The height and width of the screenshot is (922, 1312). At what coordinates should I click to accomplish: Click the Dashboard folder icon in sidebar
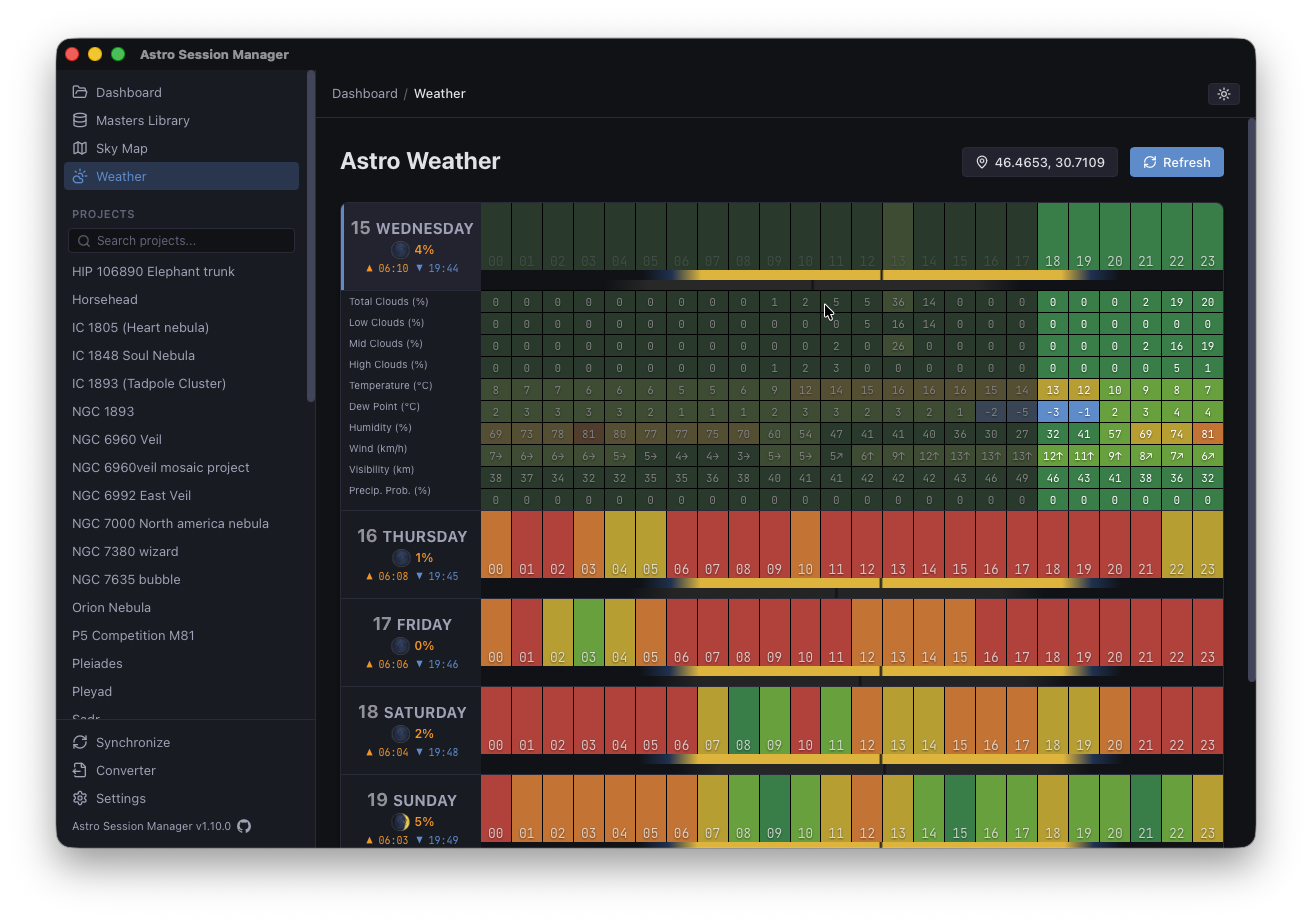coord(80,92)
